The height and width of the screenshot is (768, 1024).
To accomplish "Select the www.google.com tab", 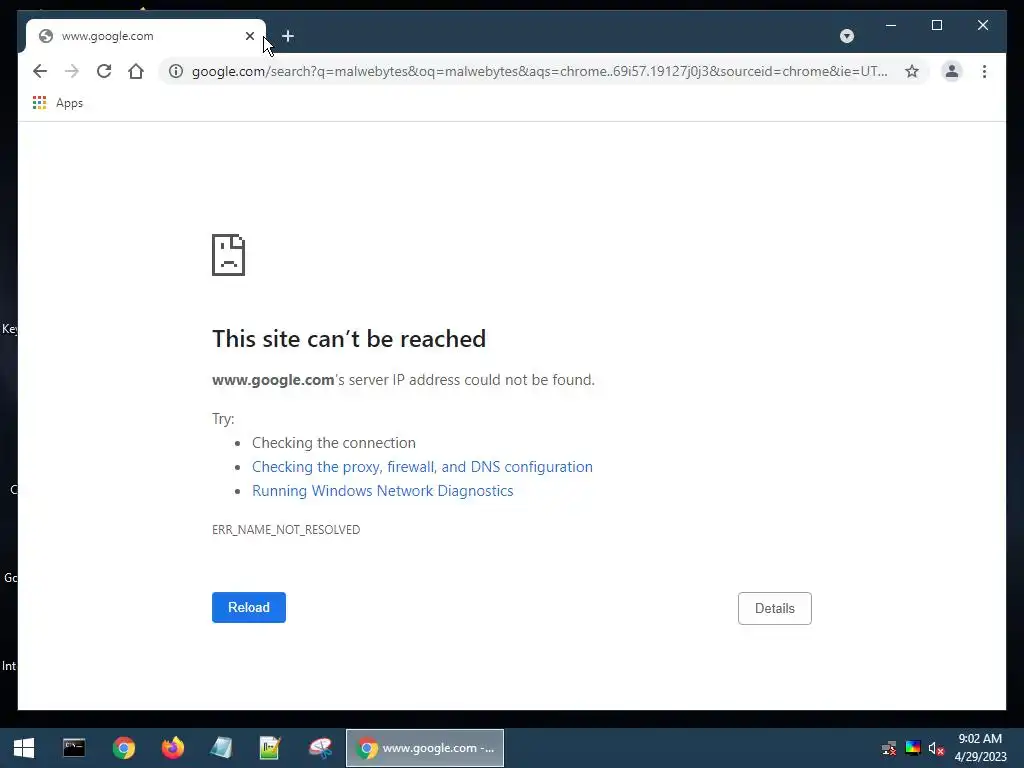I will (145, 36).
